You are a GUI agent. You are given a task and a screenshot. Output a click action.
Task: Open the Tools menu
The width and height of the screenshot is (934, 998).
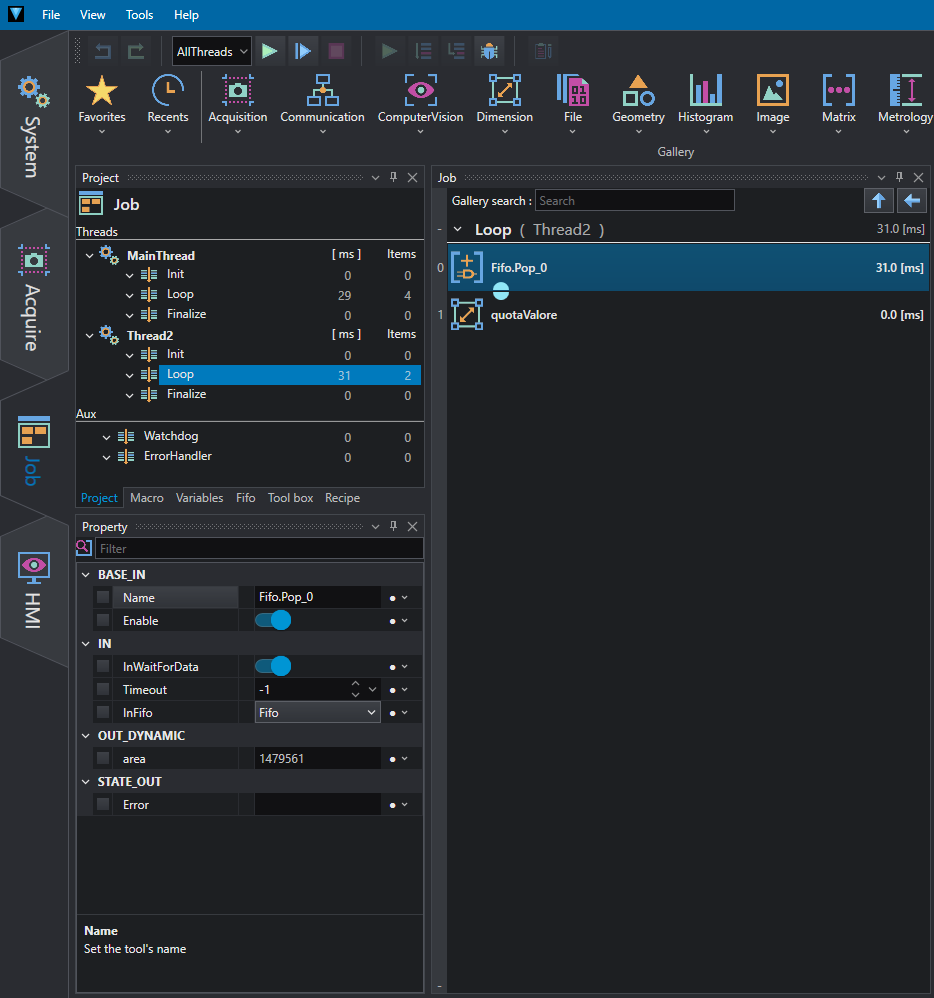click(x=139, y=15)
